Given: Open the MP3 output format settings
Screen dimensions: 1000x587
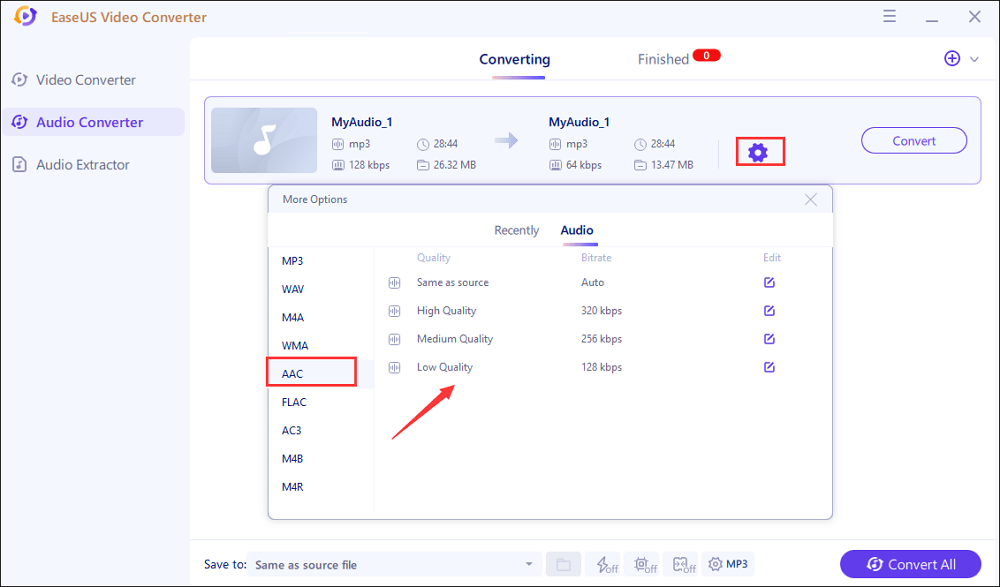Looking at the screenshot, I should click(728, 565).
